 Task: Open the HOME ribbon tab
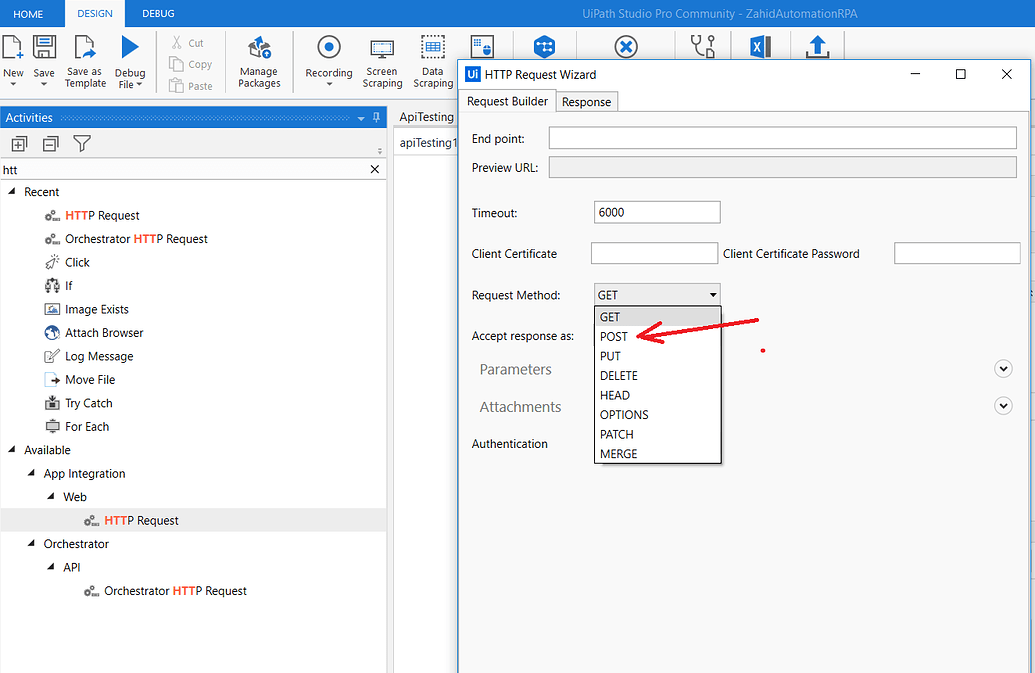(29, 14)
